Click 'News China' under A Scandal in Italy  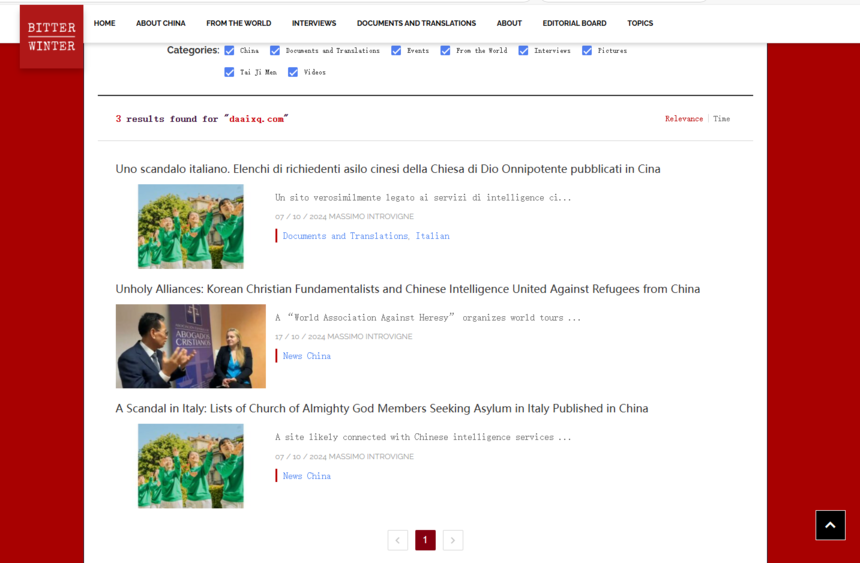307,476
